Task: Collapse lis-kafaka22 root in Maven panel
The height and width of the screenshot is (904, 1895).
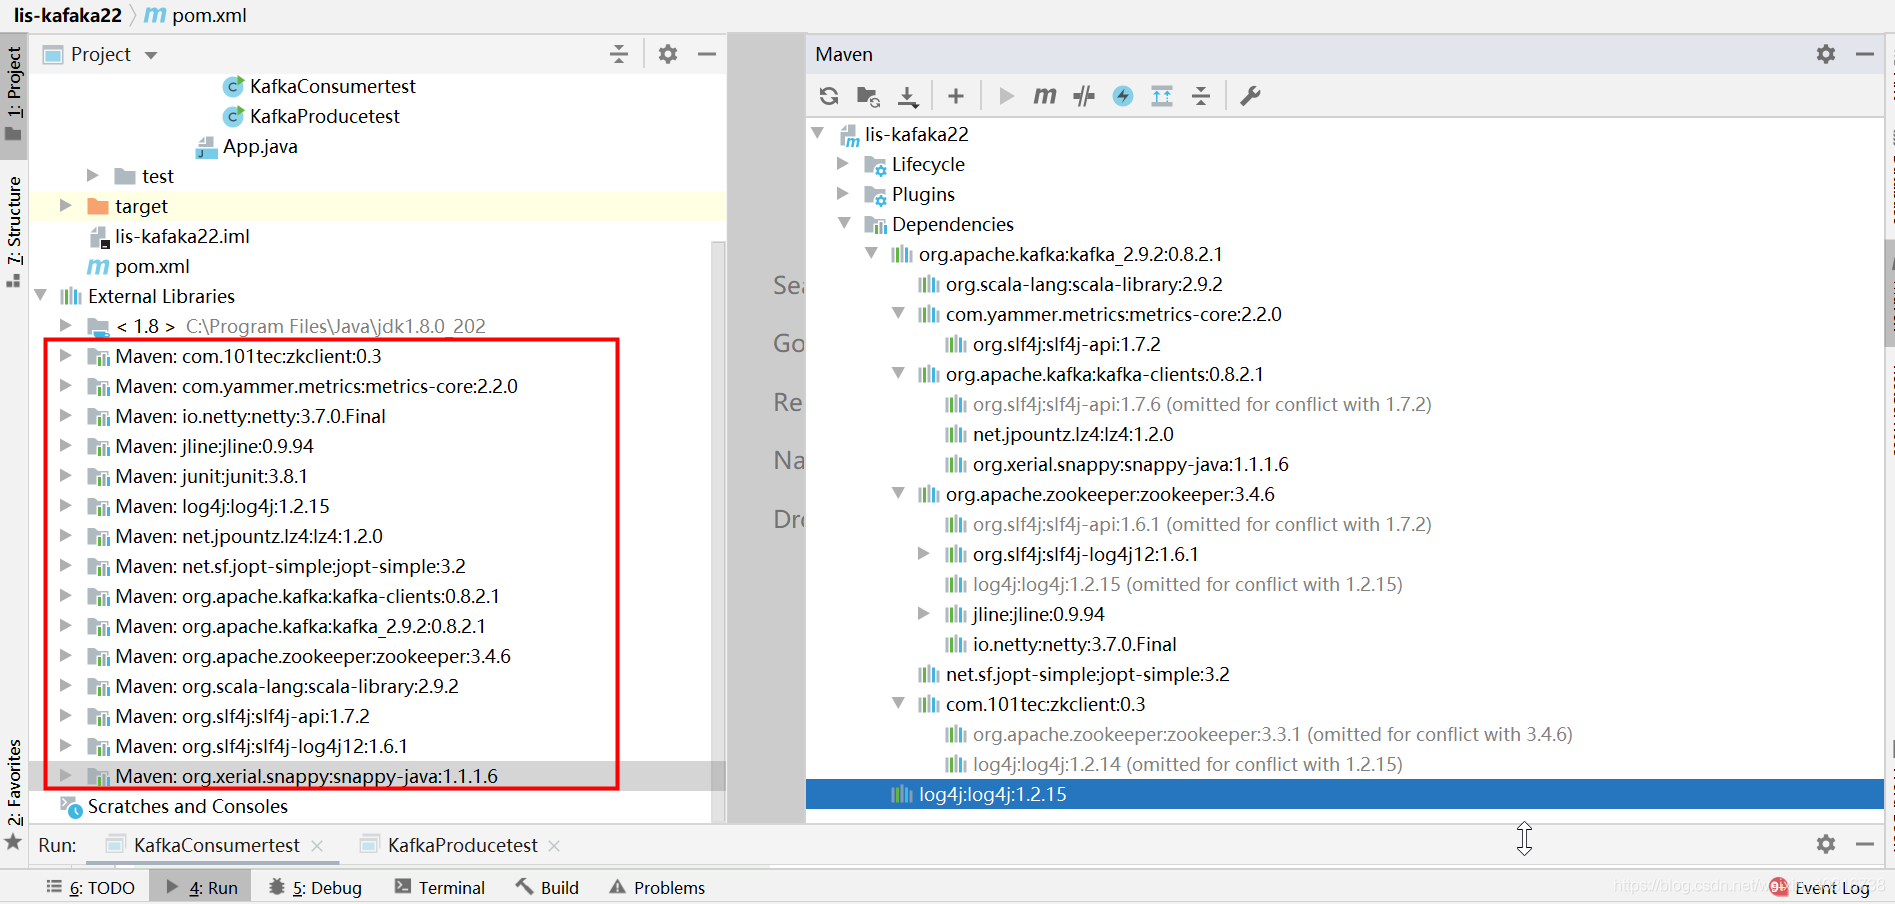Action: (x=818, y=133)
